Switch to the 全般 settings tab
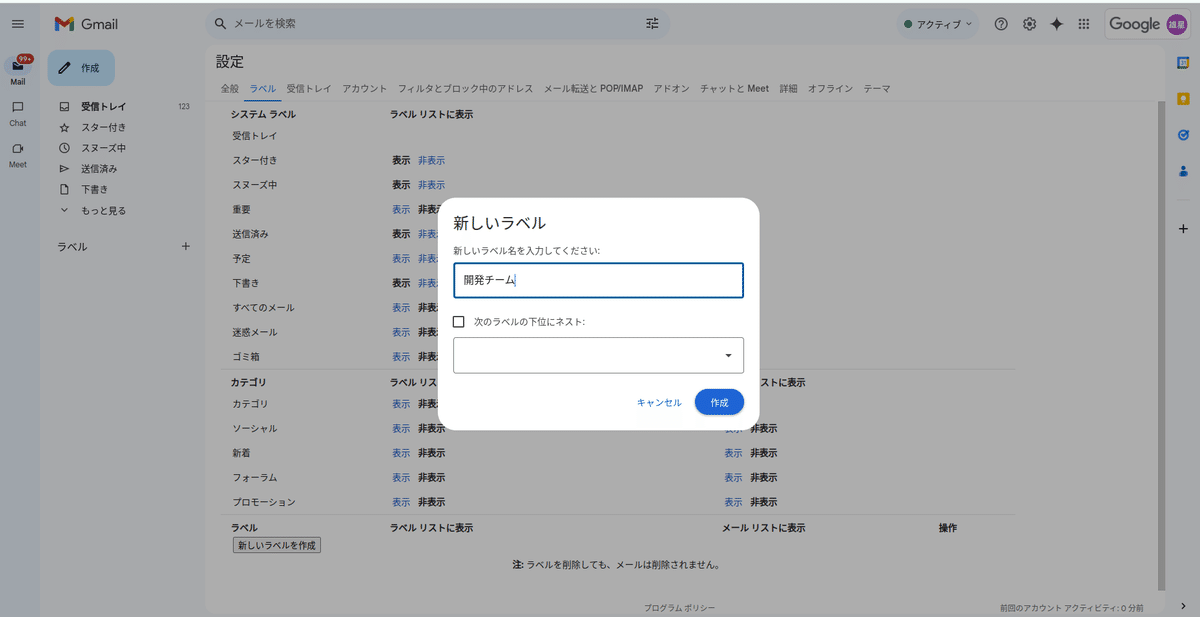 (x=231, y=88)
